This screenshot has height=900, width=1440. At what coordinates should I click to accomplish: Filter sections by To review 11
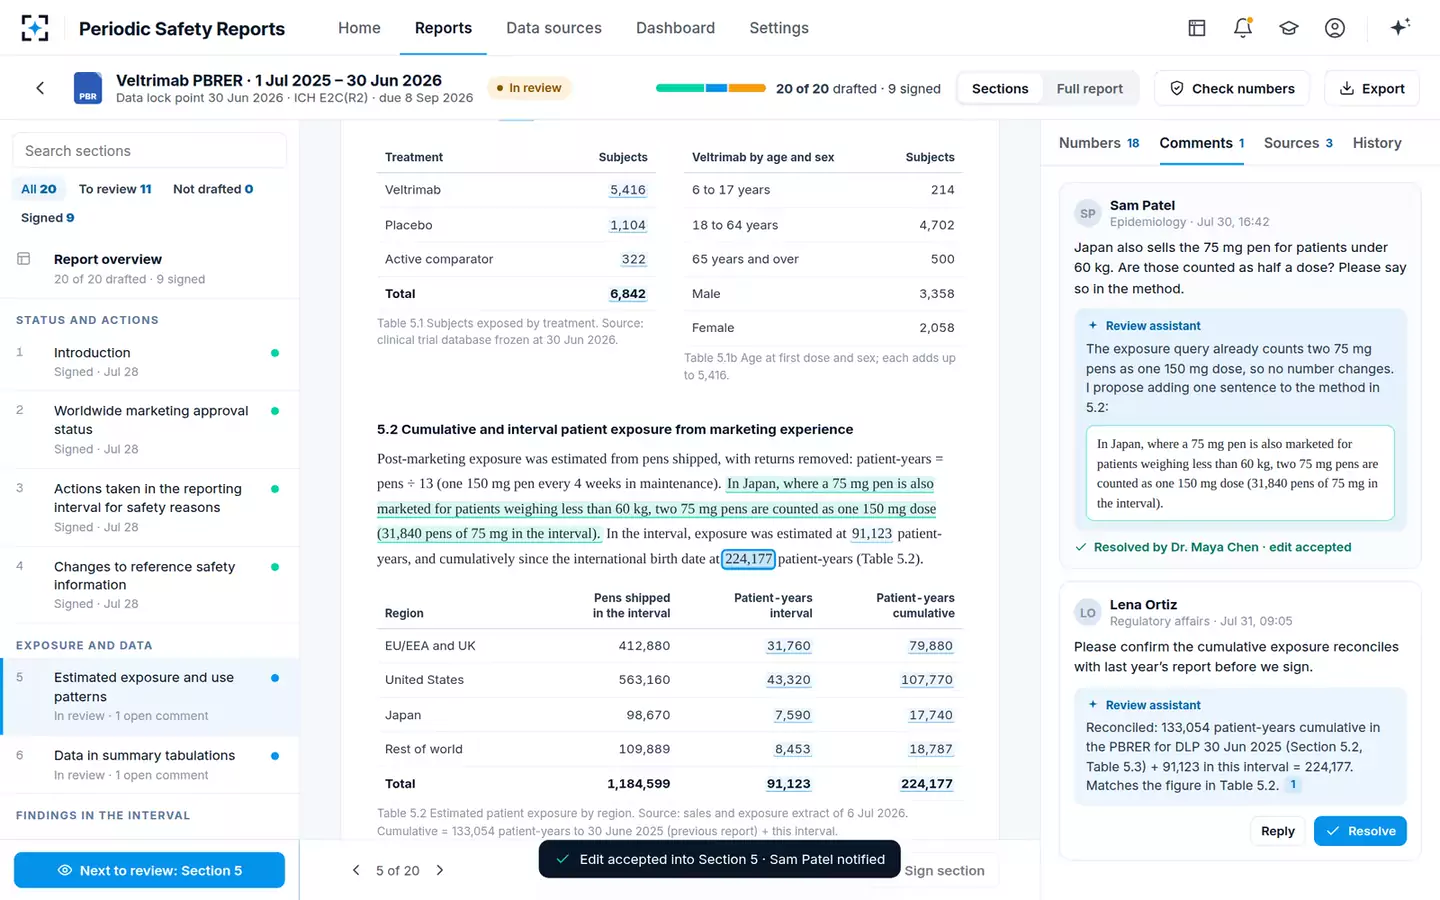pyautogui.click(x=115, y=189)
